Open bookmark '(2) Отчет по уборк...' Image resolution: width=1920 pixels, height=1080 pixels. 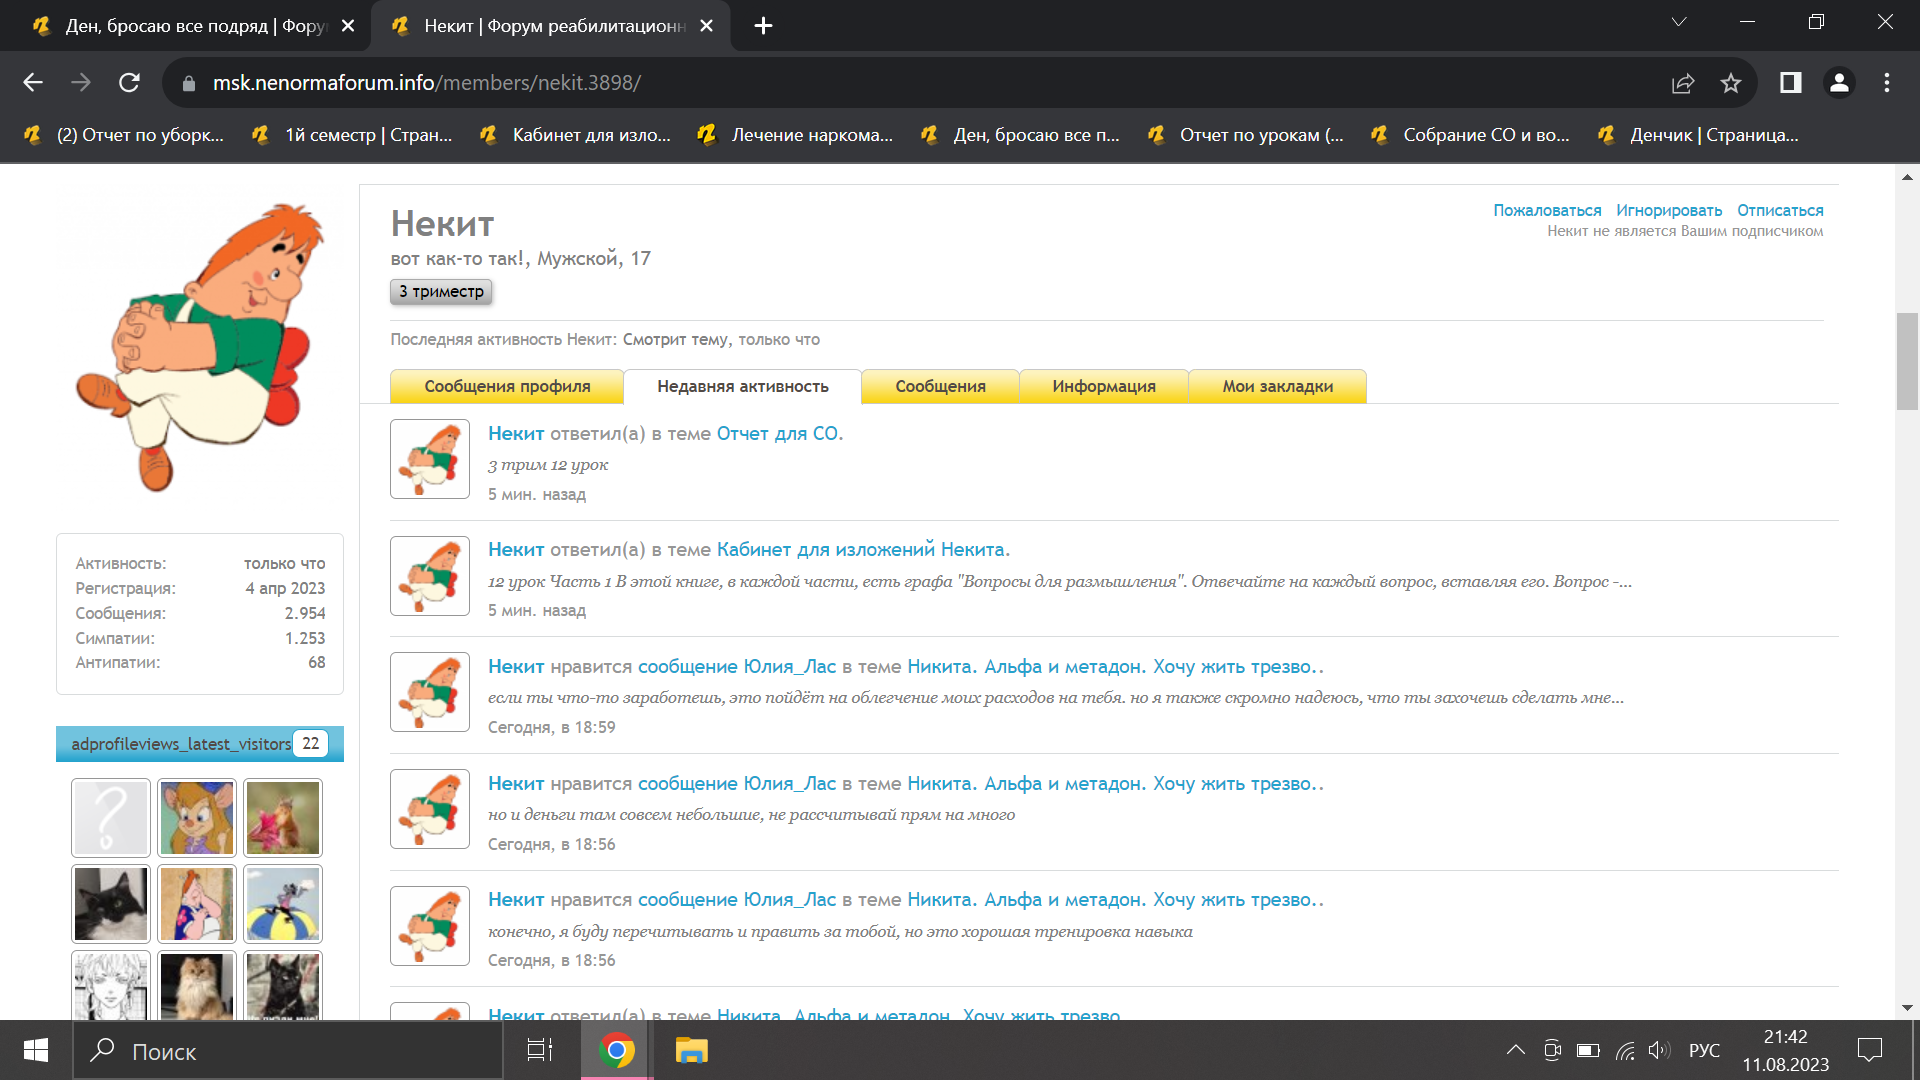pyautogui.click(x=125, y=135)
